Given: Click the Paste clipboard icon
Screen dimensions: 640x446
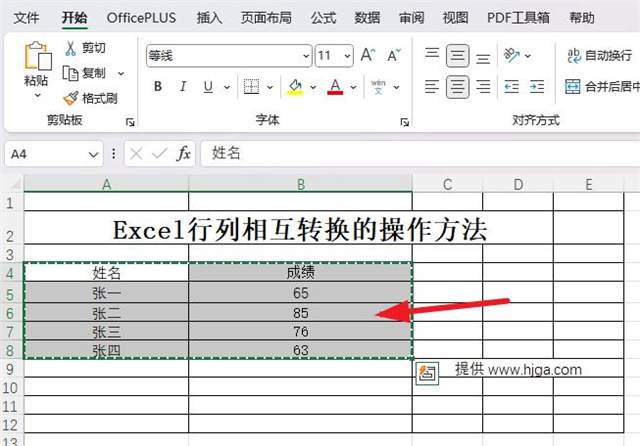Looking at the screenshot, I should [38, 56].
